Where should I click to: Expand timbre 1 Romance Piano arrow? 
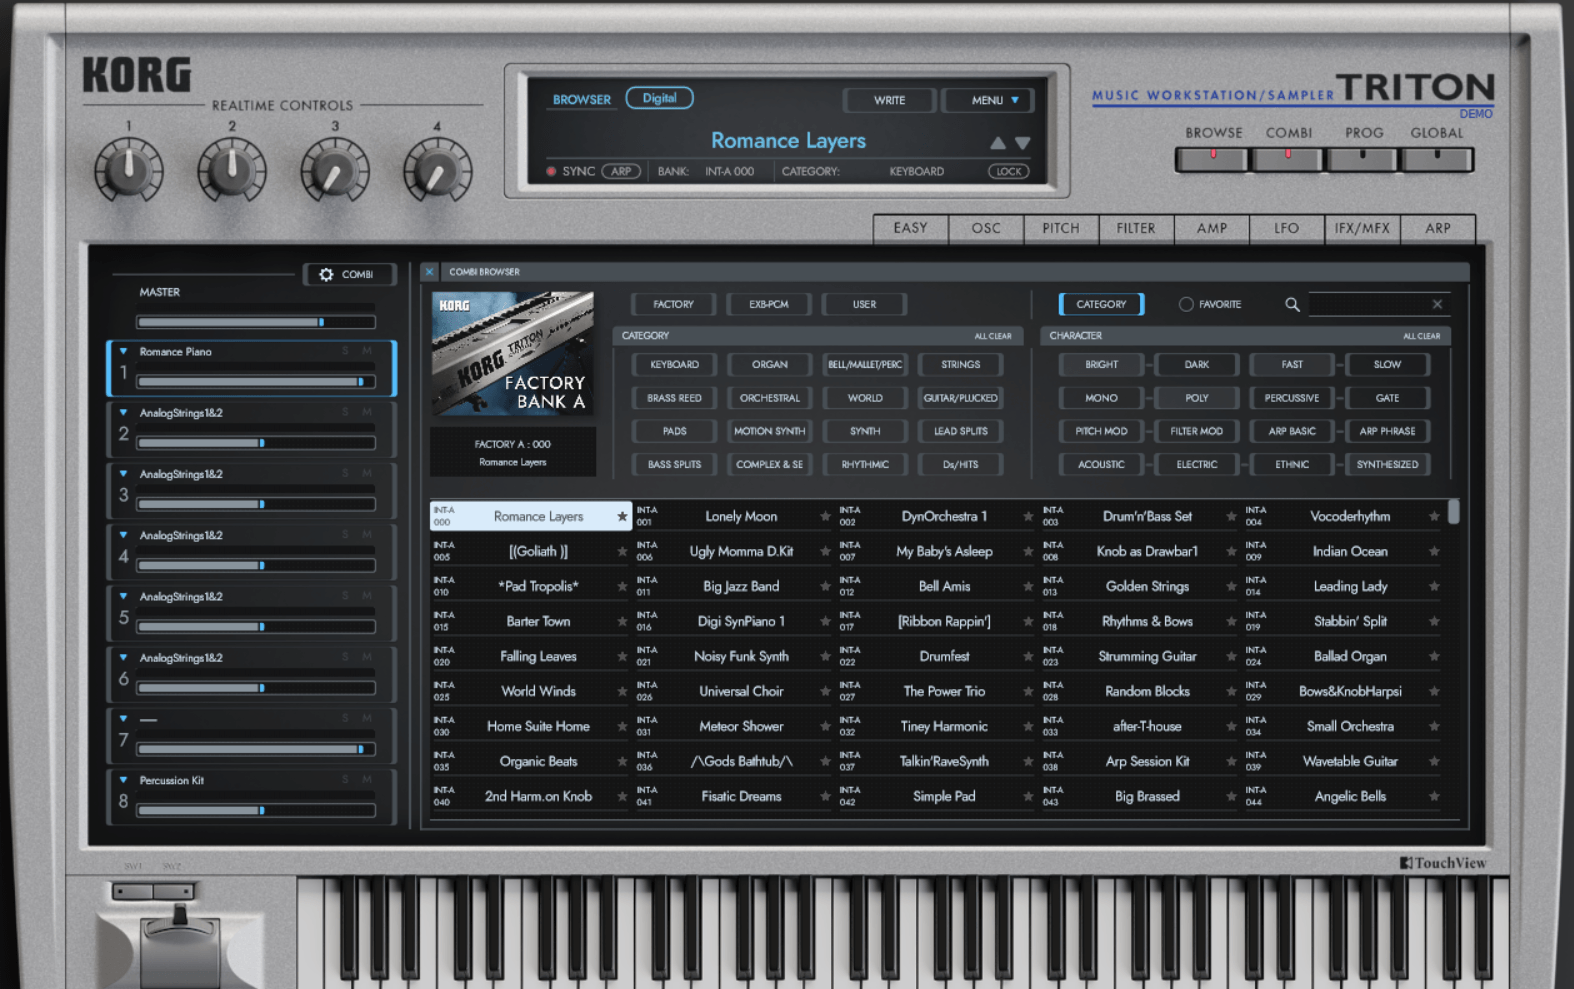(123, 351)
